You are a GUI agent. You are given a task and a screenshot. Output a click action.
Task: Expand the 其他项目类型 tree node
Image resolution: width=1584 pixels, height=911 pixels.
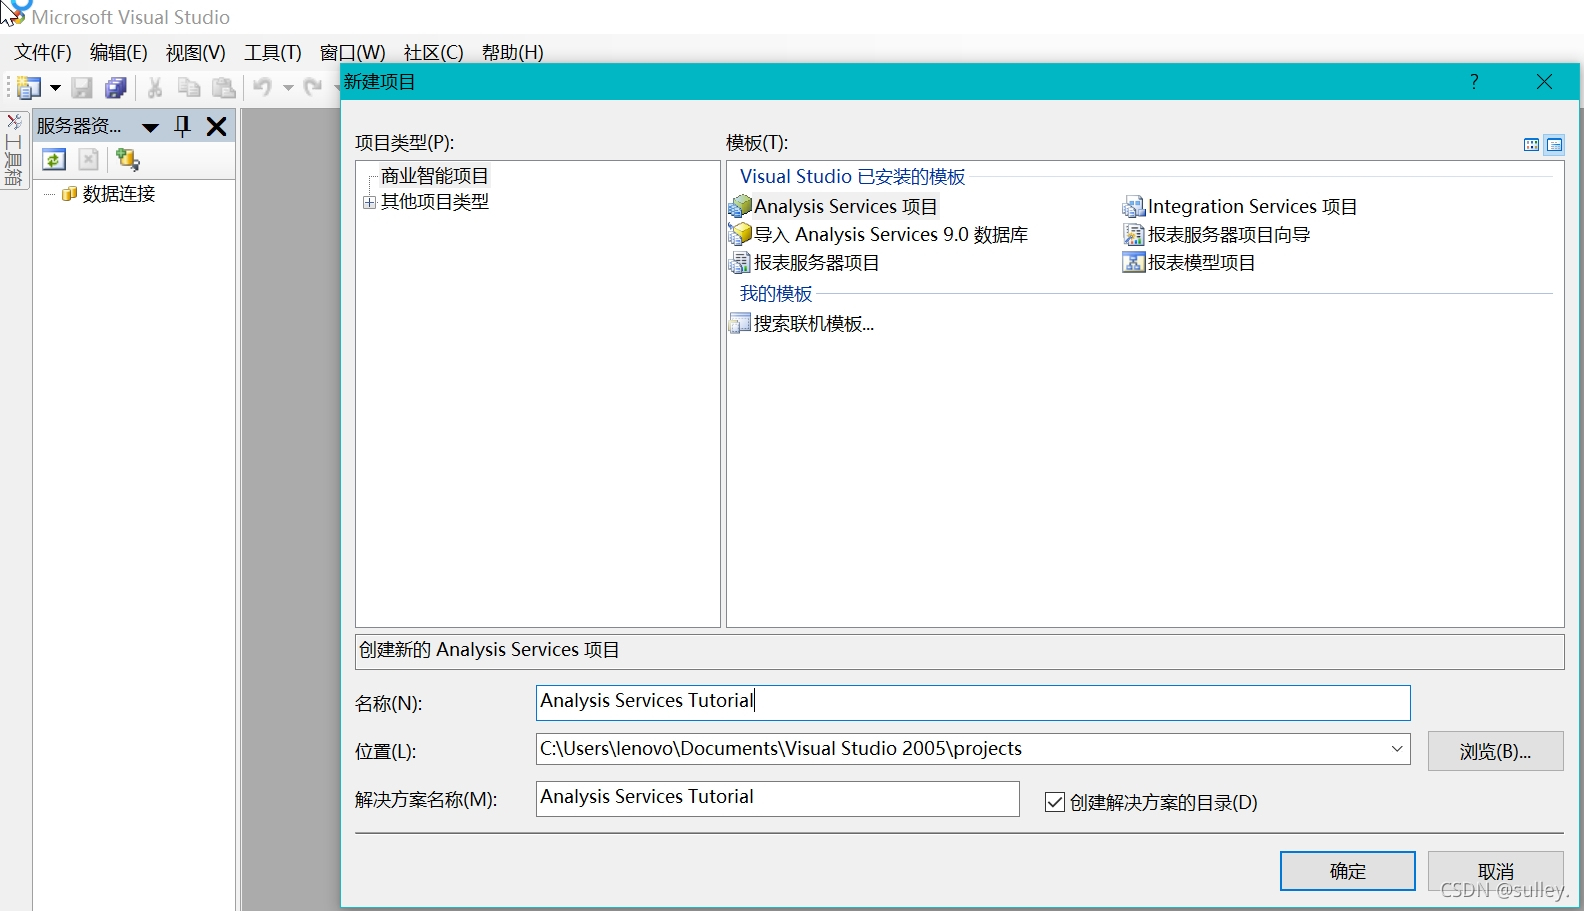[369, 202]
